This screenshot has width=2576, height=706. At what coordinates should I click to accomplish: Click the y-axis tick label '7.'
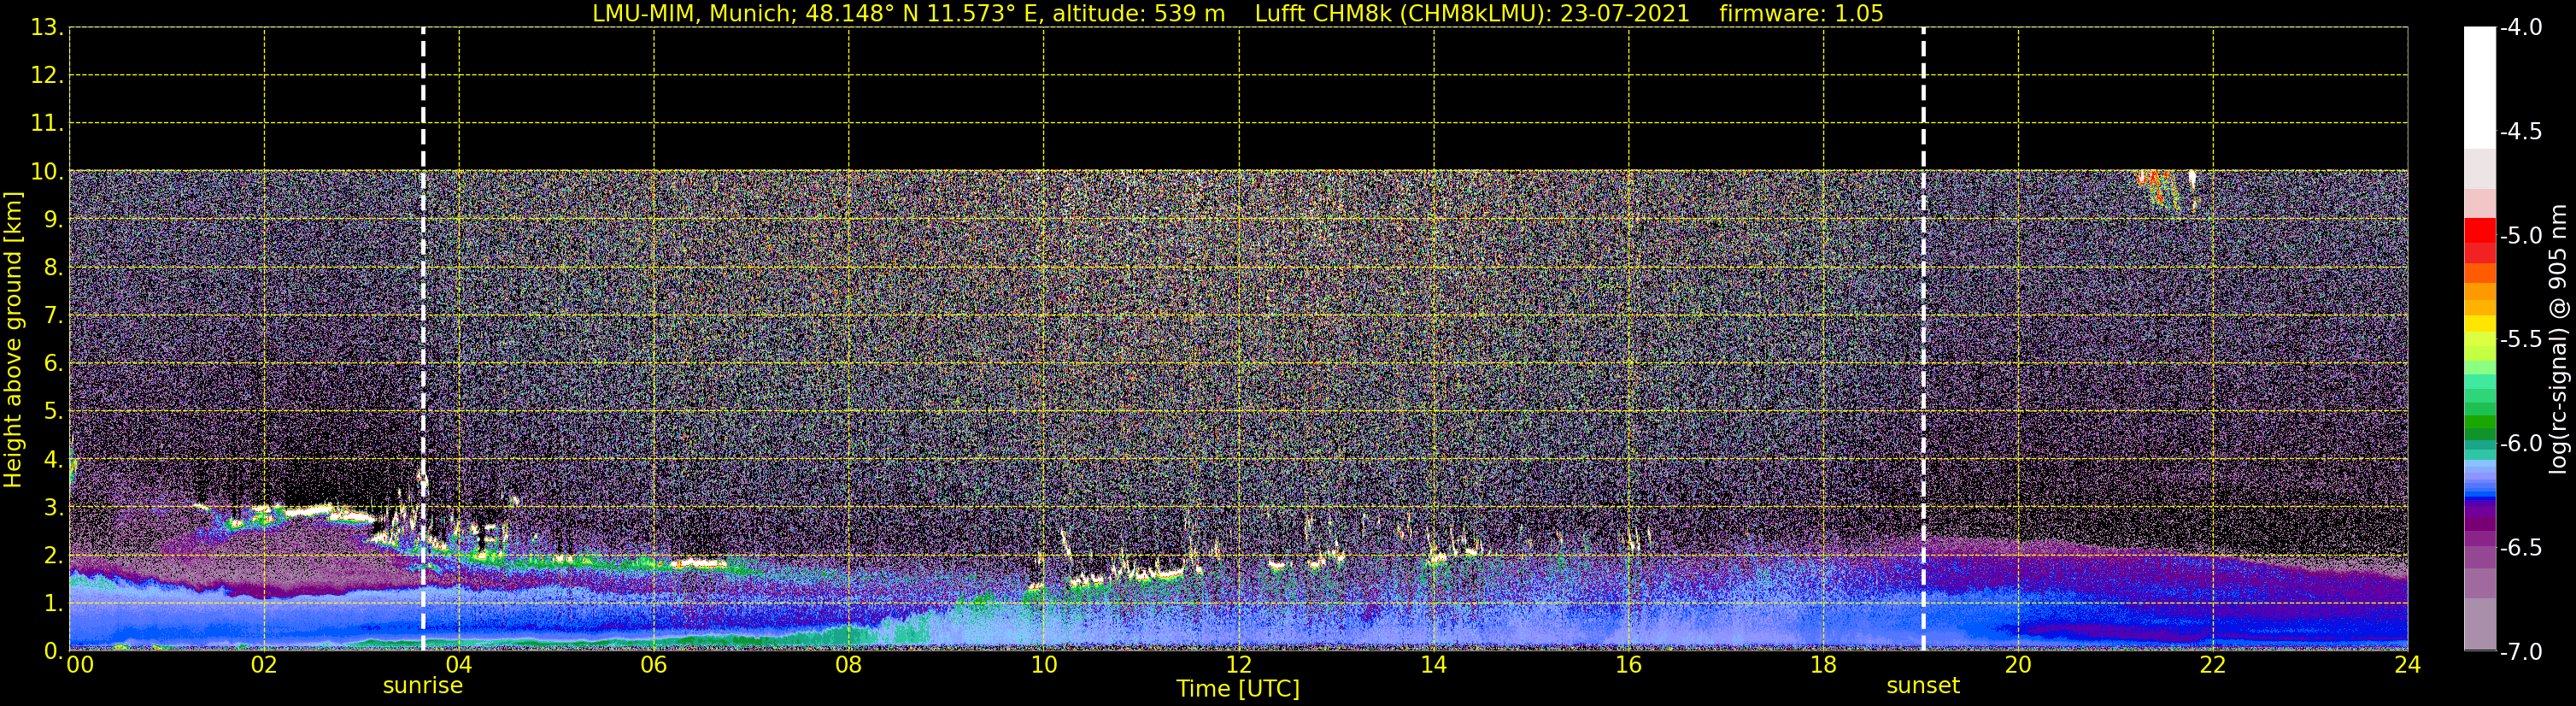click(x=54, y=316)
